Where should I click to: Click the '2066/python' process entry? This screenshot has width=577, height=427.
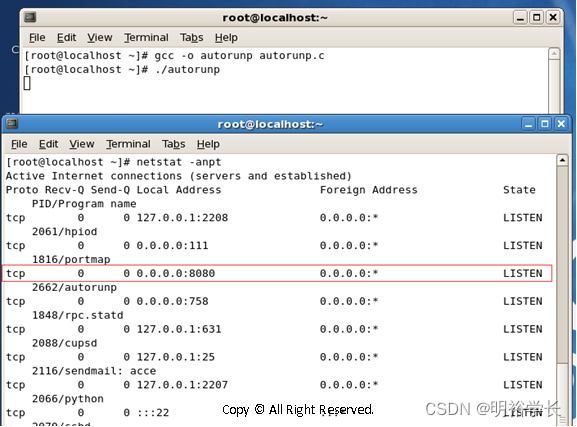pos(68,399)
